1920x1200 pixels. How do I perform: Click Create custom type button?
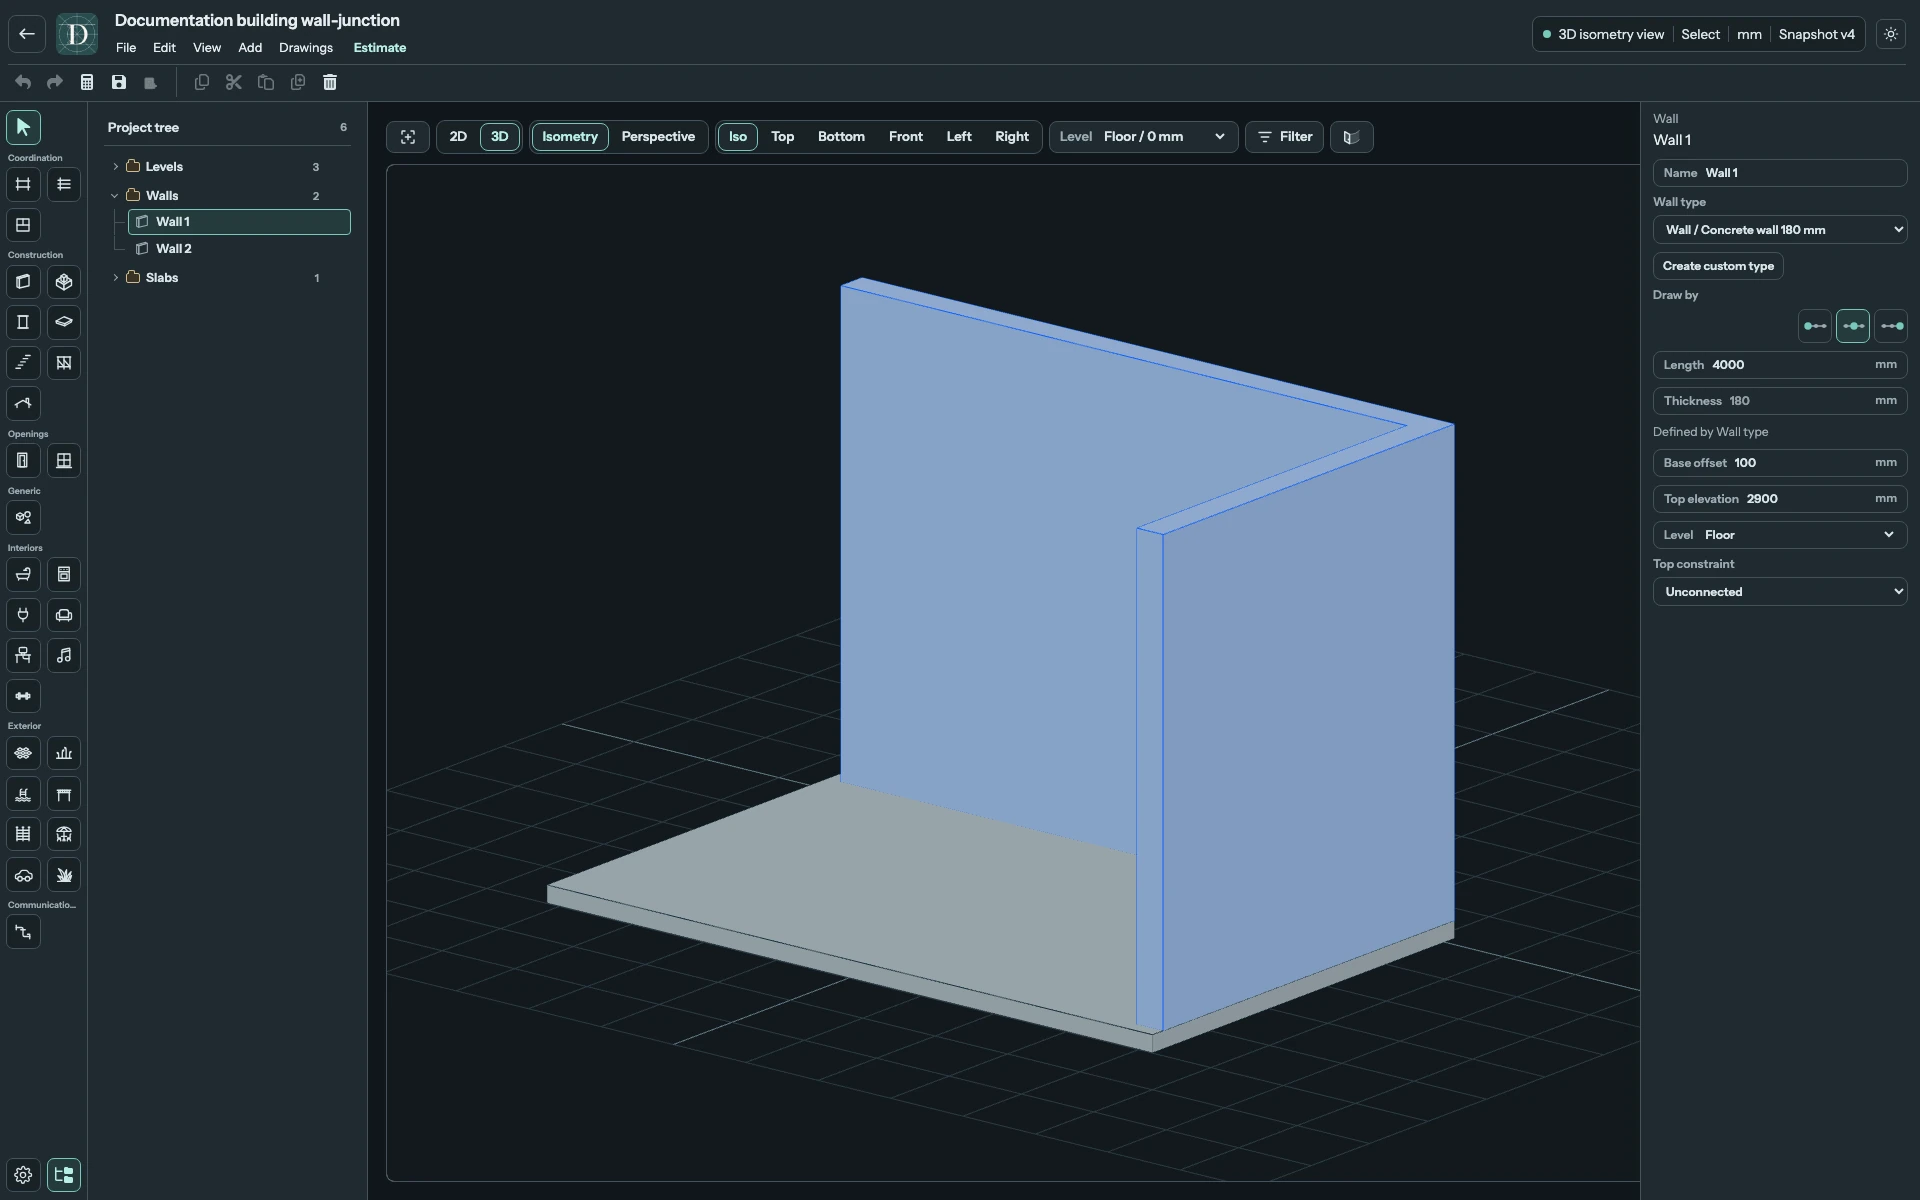1718,266
